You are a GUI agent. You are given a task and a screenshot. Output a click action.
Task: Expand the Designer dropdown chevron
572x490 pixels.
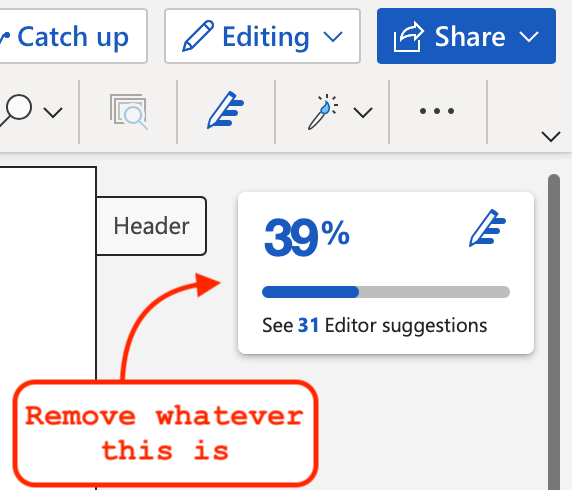click(363, 112)
